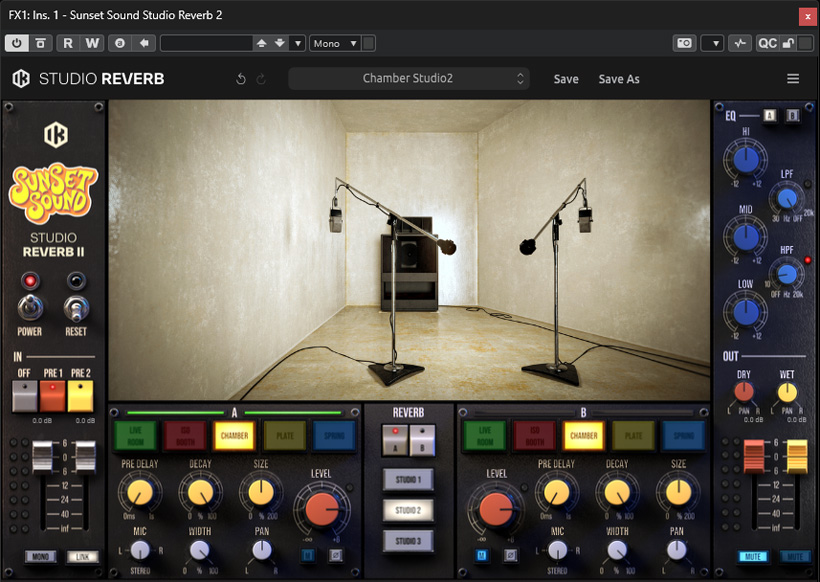Image resolution: width=820 pixels, height=582 pixels.
Task: Click the bypass effect icon in toolbar
Action: (x=40, y=43)
